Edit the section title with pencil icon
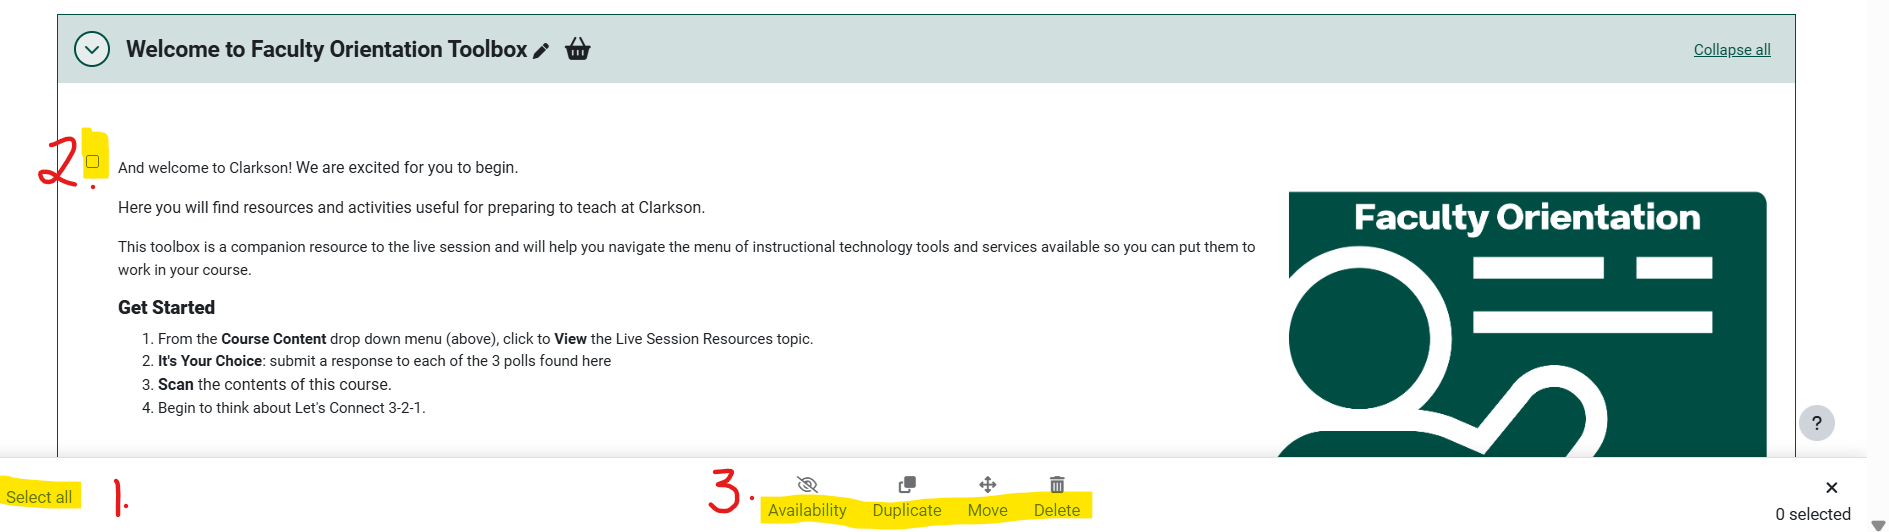 click(541, 51)
